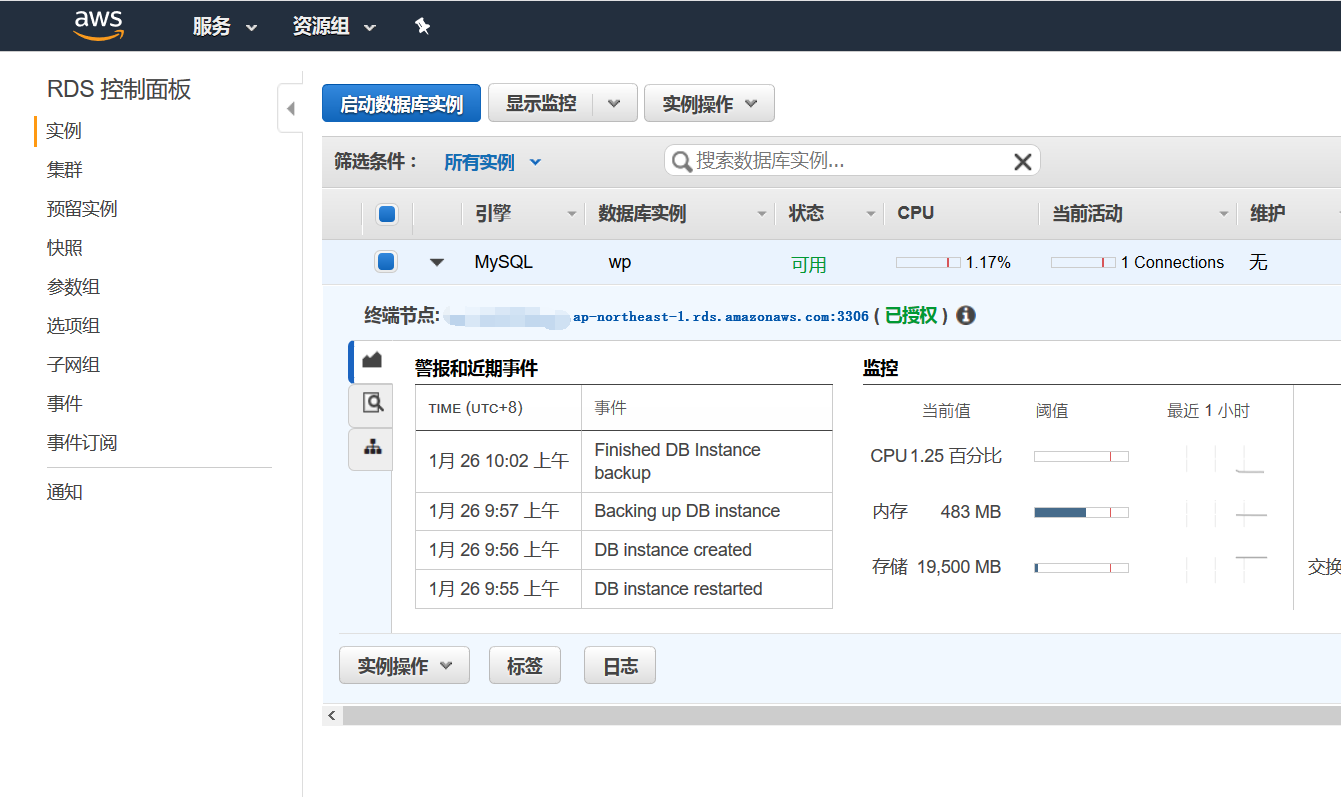1341x797 pixels.
Task: Open the replication topology tab icon
Action: point(372,447)
